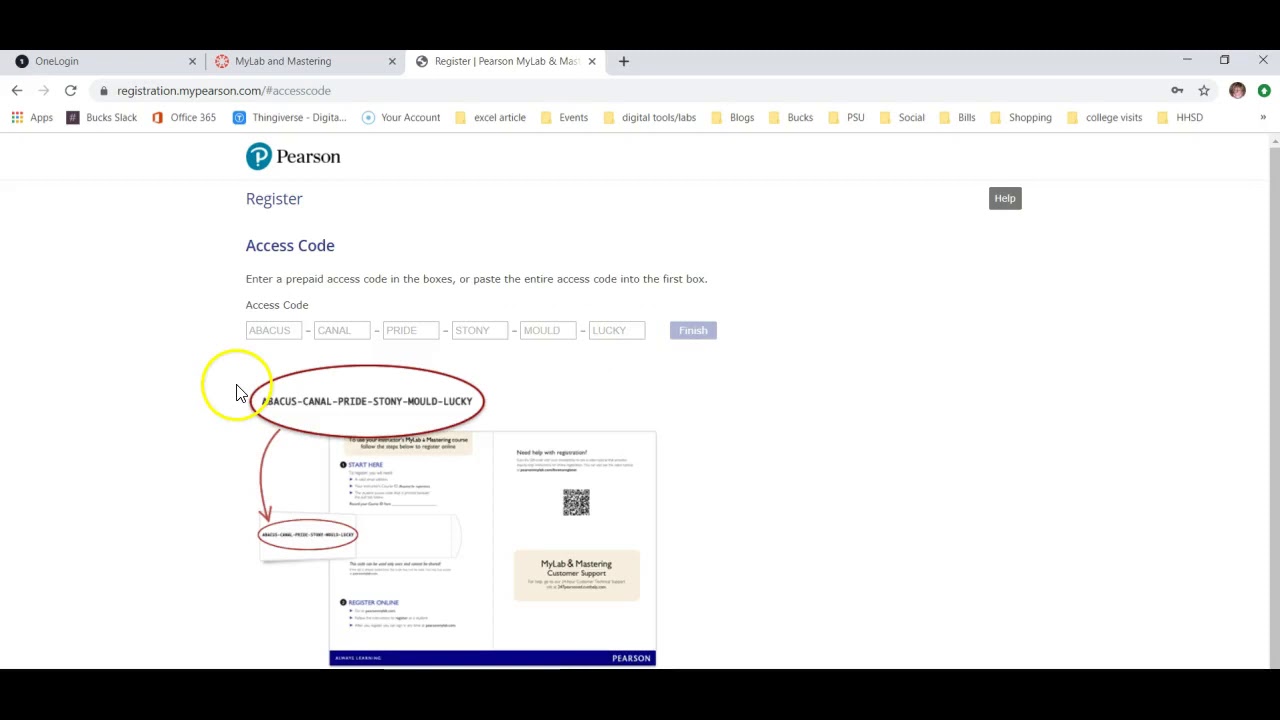
Task: Open the Apps grid shortcut
Action: [32, 118]
